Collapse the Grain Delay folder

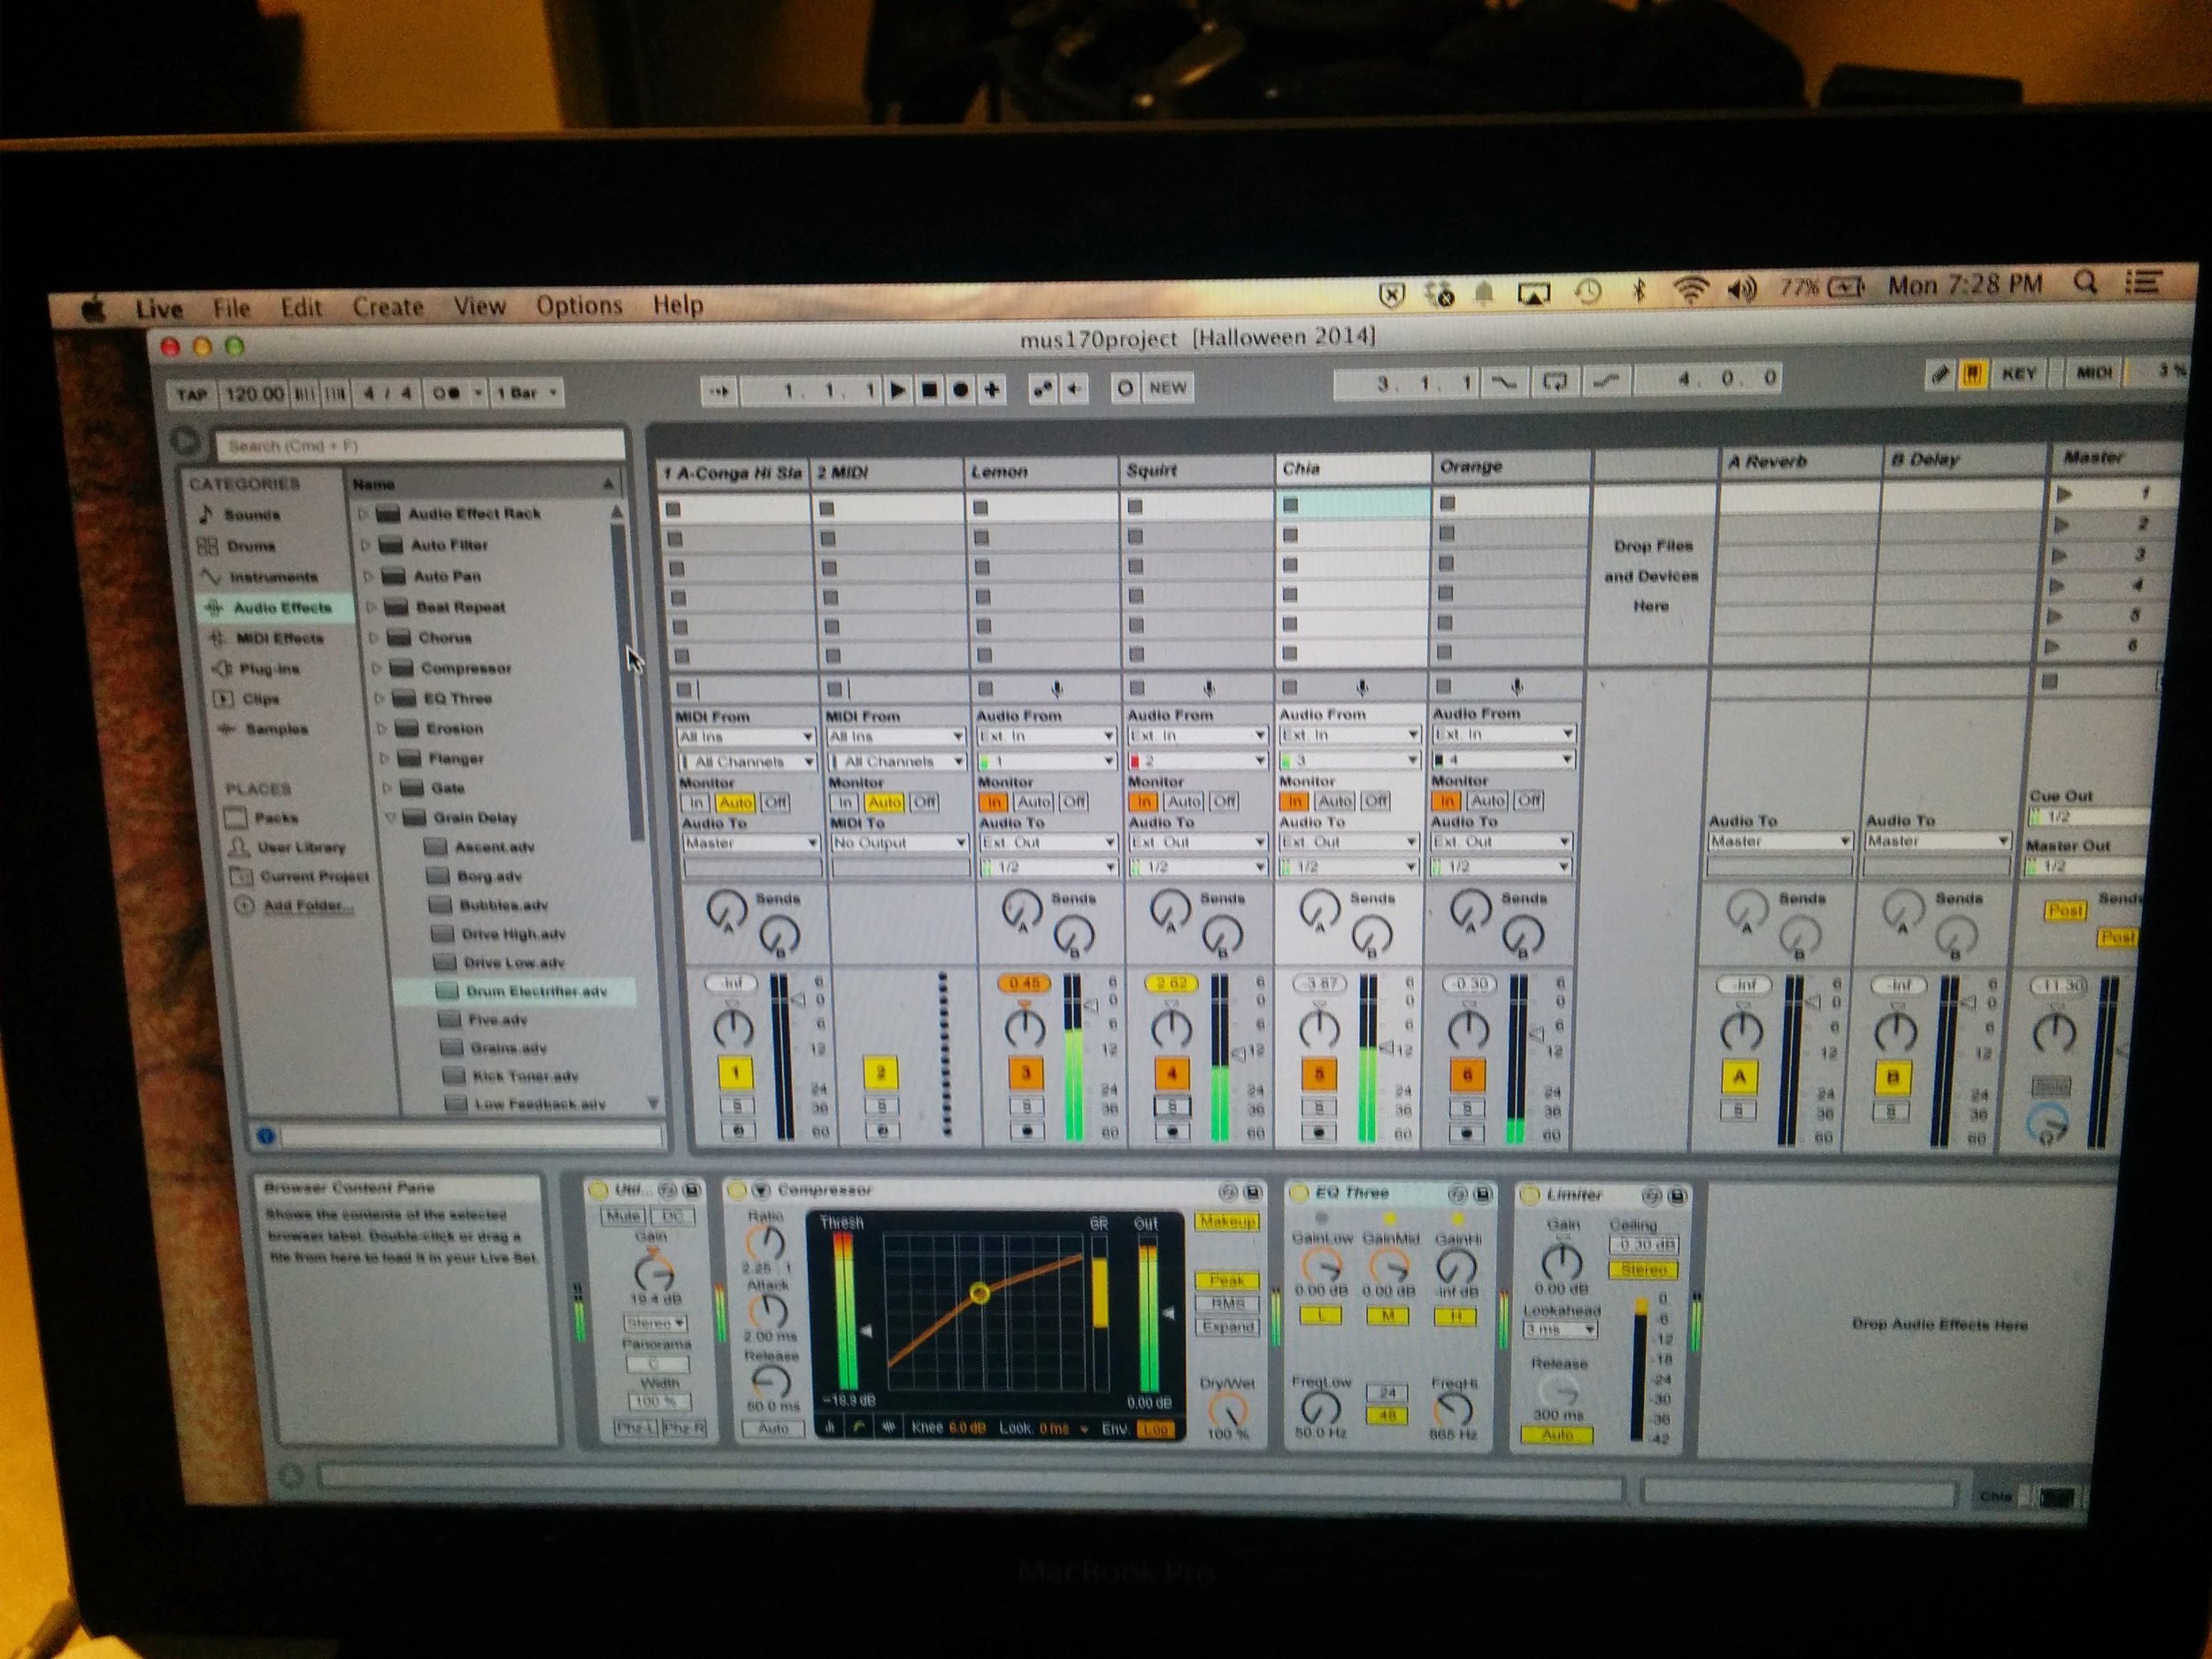(391, 818)
